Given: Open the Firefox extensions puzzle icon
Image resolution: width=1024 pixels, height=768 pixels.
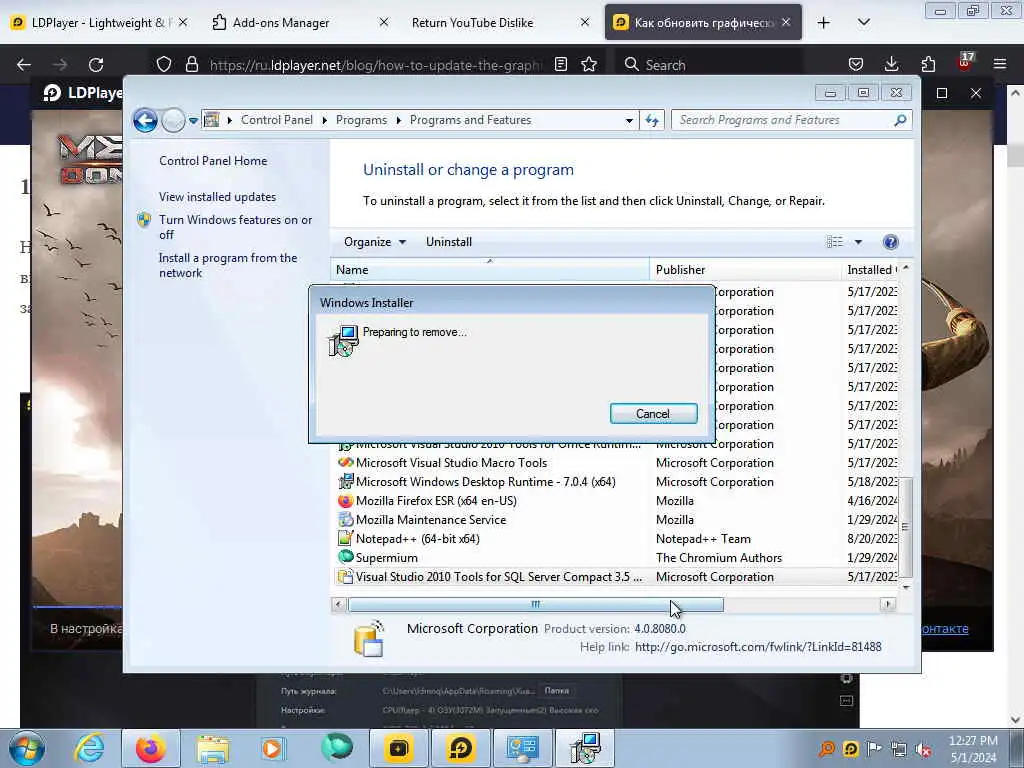Looking at the screenshot, I should tap(928, 65).
